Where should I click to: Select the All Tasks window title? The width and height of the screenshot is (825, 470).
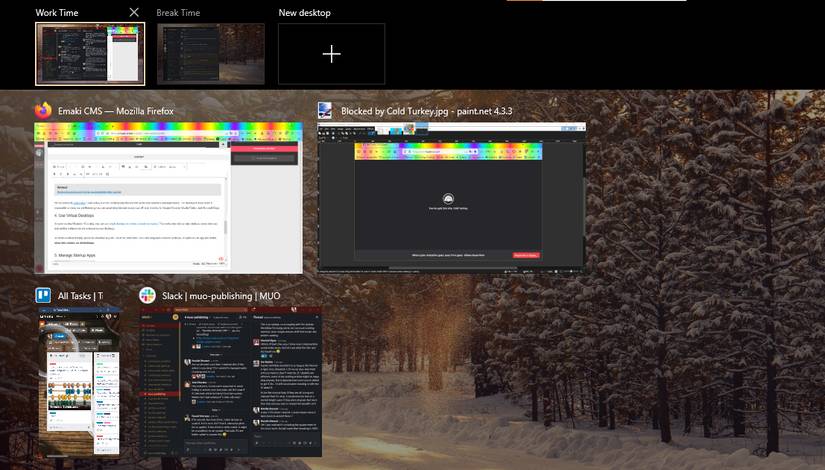tap(81, 296)
